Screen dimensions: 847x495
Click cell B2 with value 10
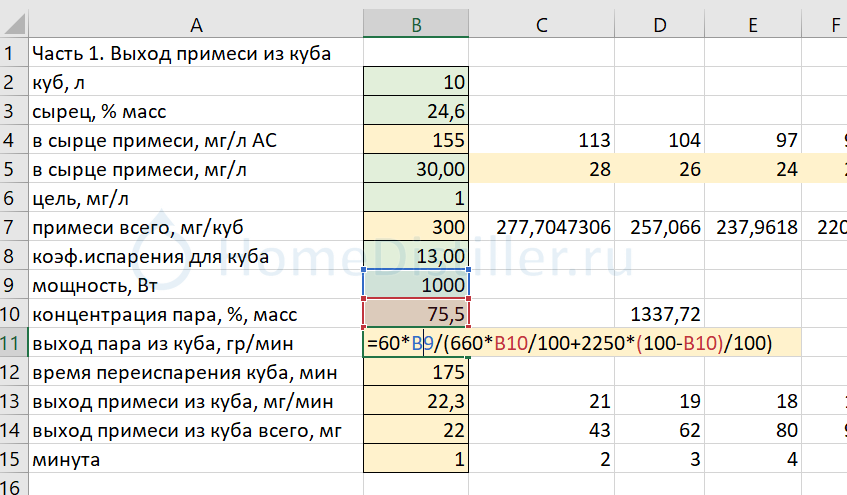point(415,82)
